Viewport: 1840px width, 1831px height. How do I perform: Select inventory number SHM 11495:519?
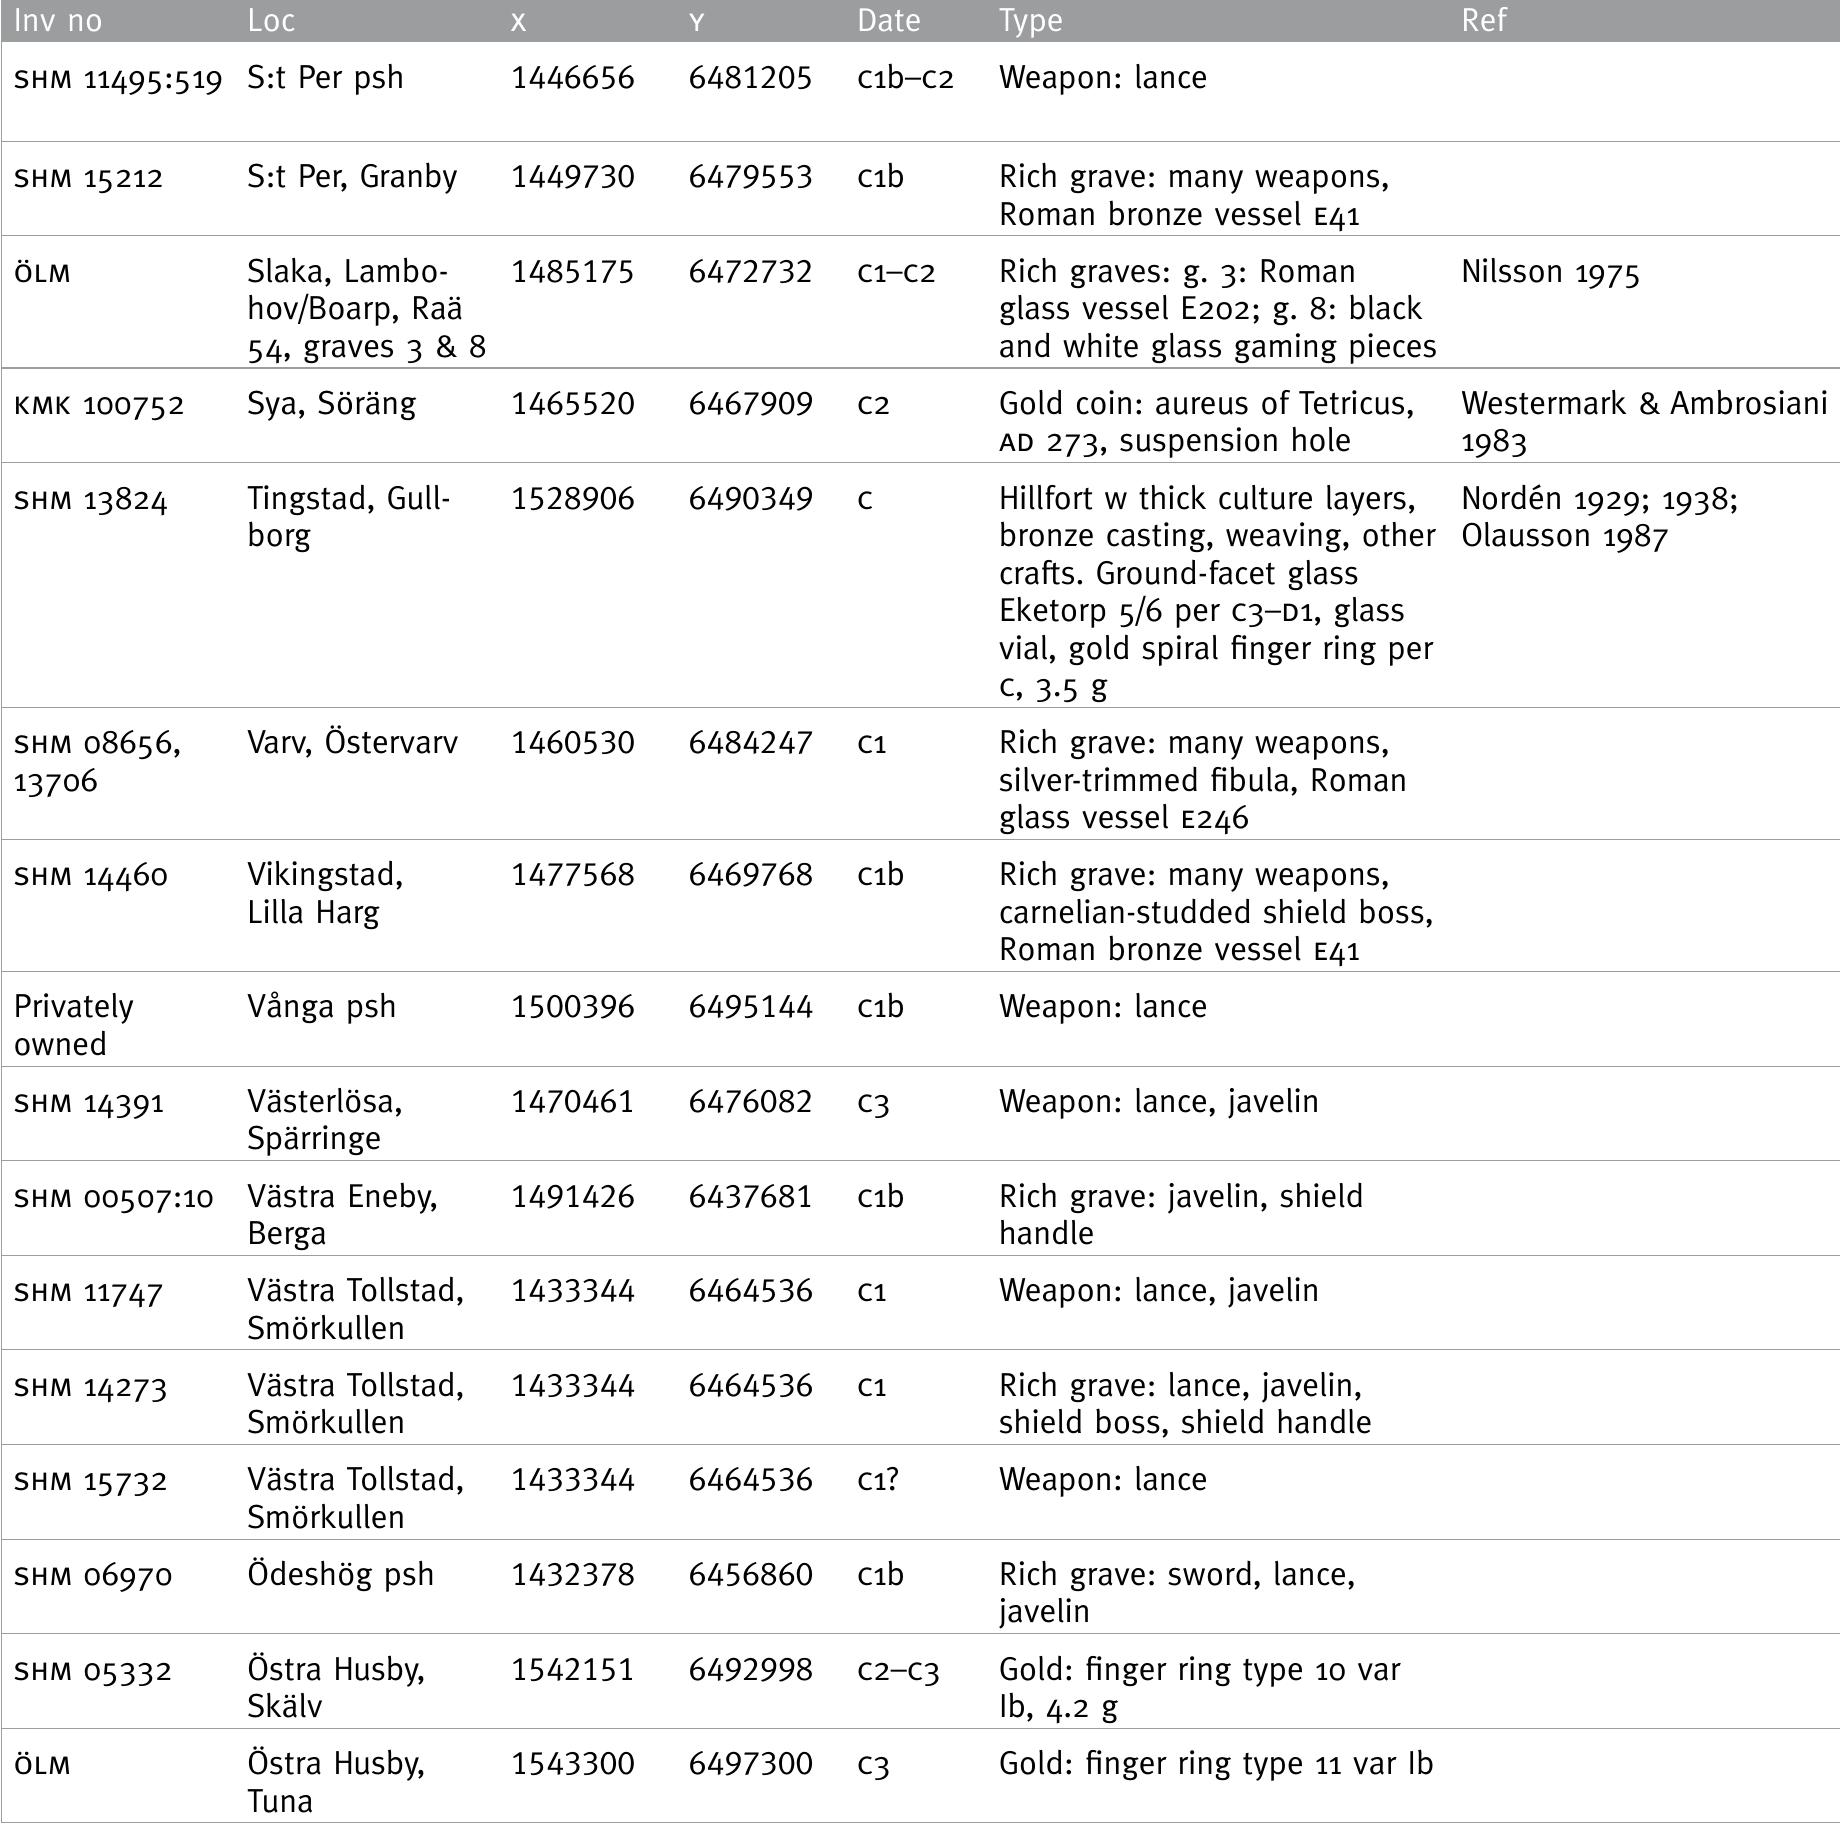click(118, 79)
